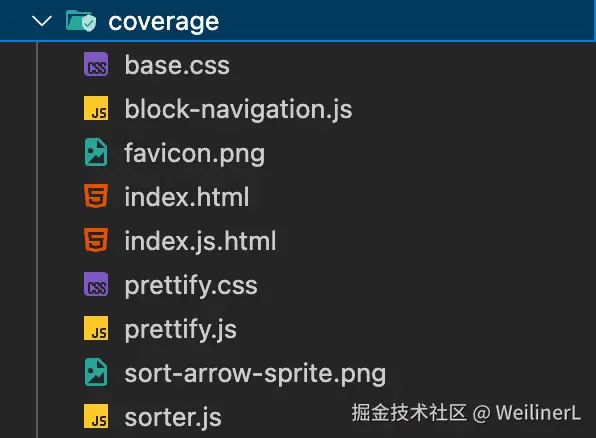Click the CSS icon beside base.css
The width and height of the screenshot is (596, 438).
tap(96, 64)
